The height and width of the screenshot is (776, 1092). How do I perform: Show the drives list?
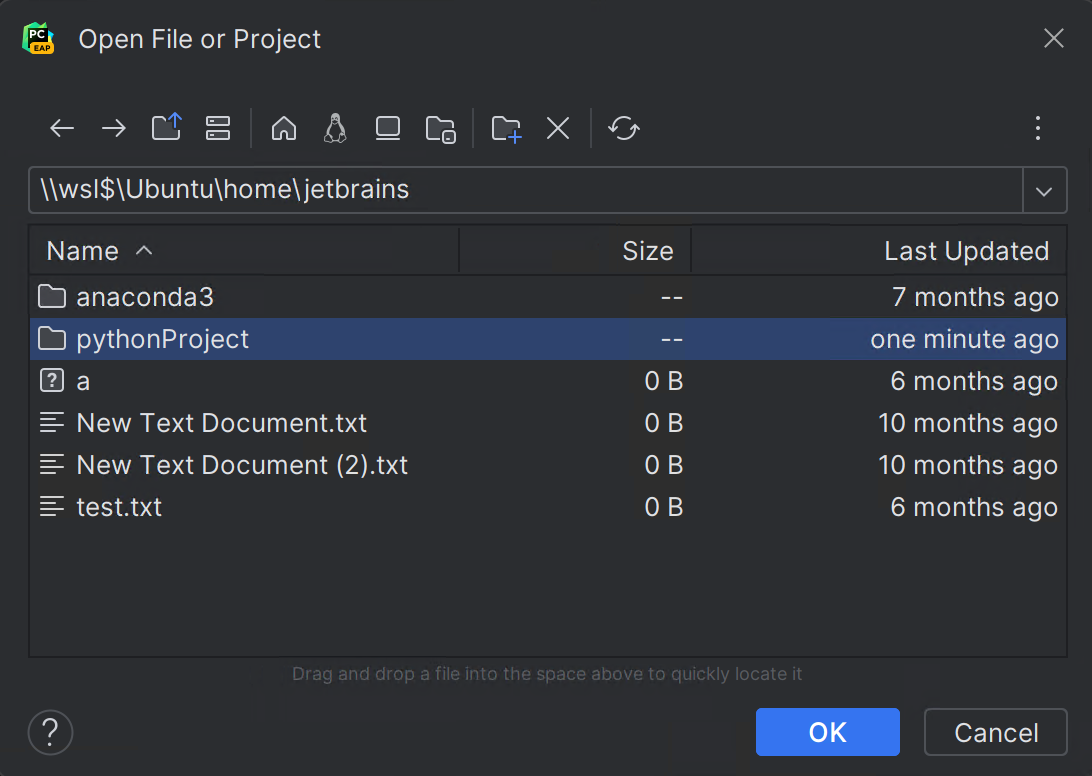217,128
